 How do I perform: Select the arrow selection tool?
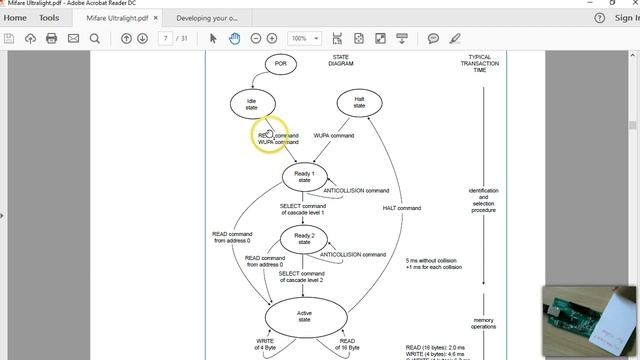click(213, 38)
